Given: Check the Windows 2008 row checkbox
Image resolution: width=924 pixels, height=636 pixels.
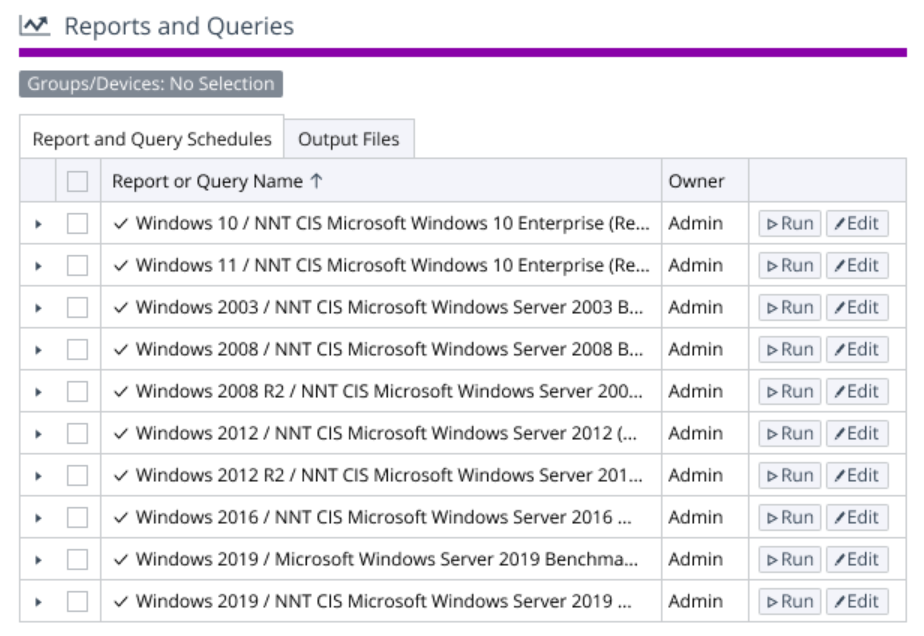Looking at the screenshot, I should click(77, 350).
